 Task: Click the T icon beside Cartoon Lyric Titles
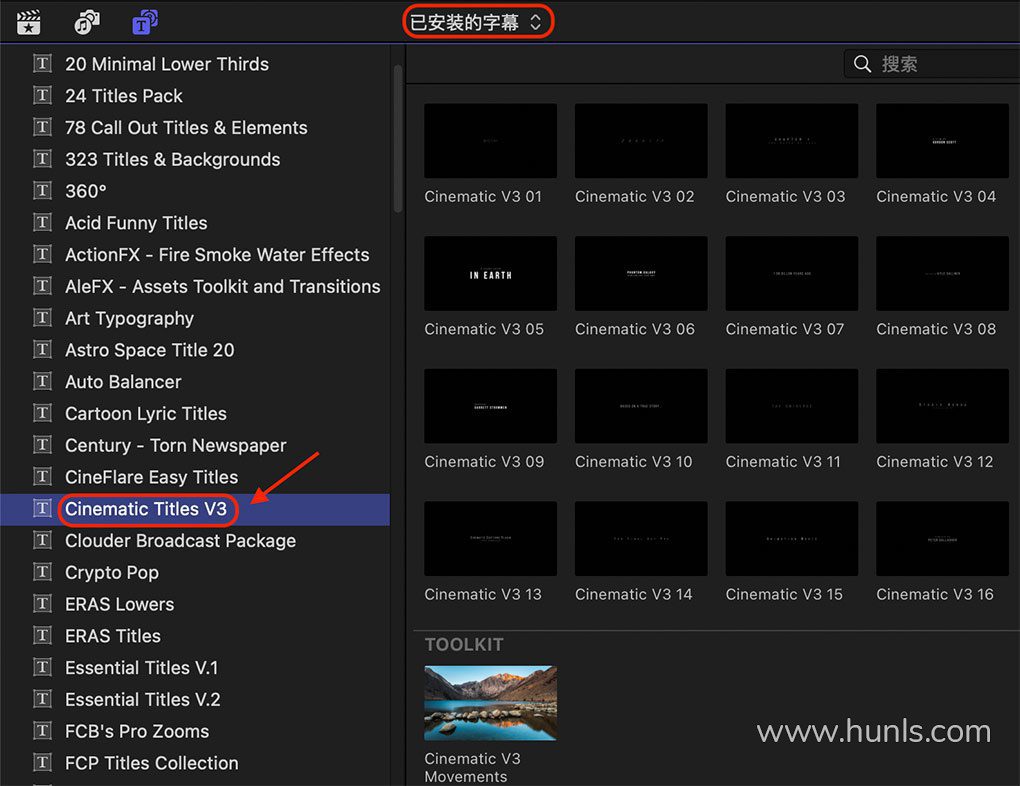pyautogui.click(x=42, y=413)
